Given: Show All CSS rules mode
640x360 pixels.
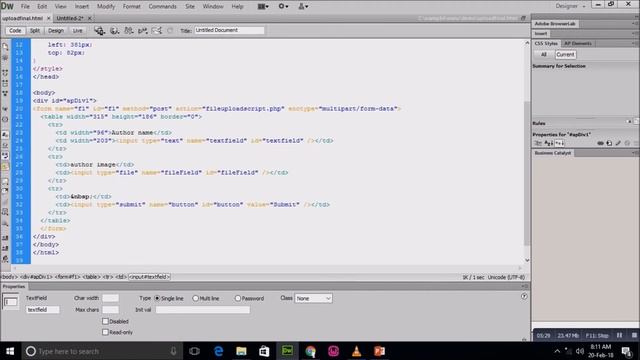Looking at the screenshot, I should [x=543, y=54].
